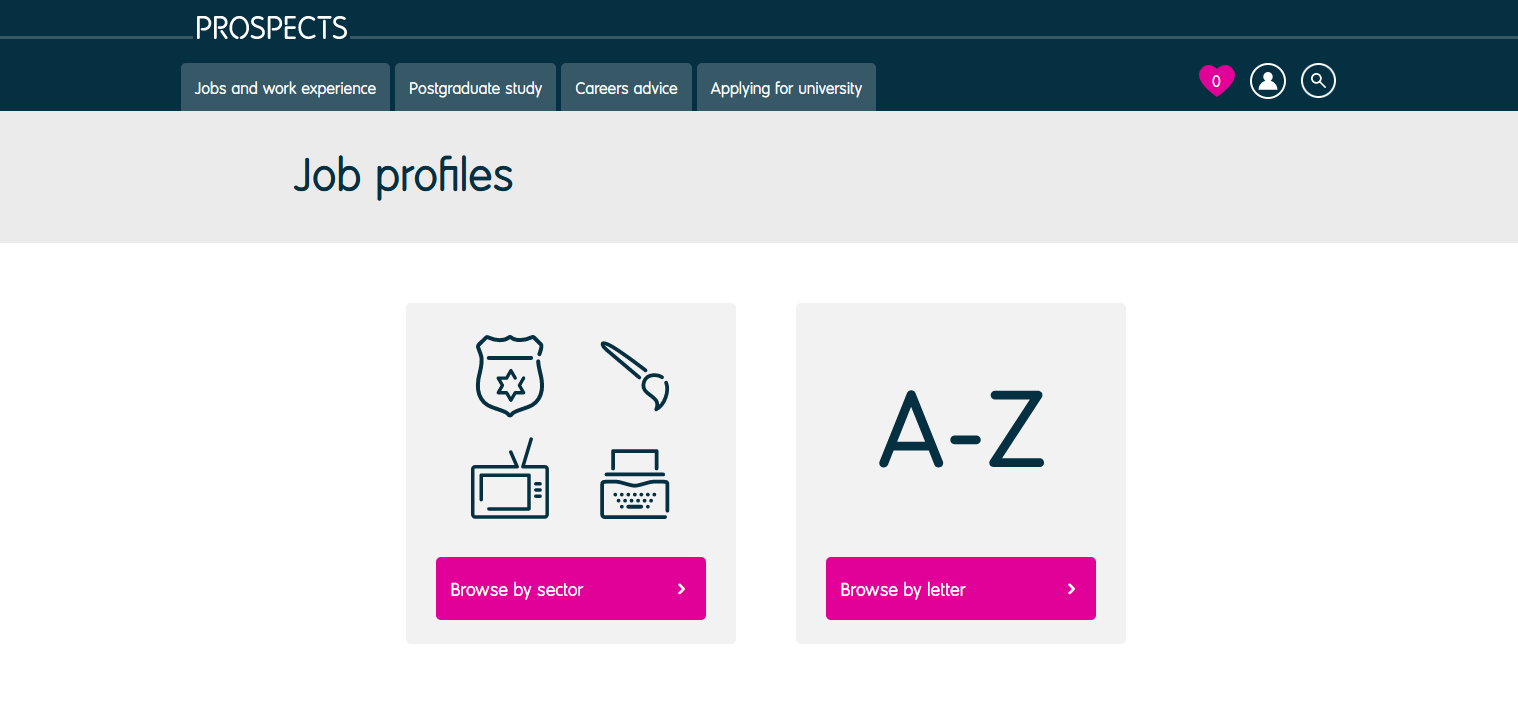Open the search magnifier icon
The width and height of the screenshot is (1518, 715).
coord(1319,80)
